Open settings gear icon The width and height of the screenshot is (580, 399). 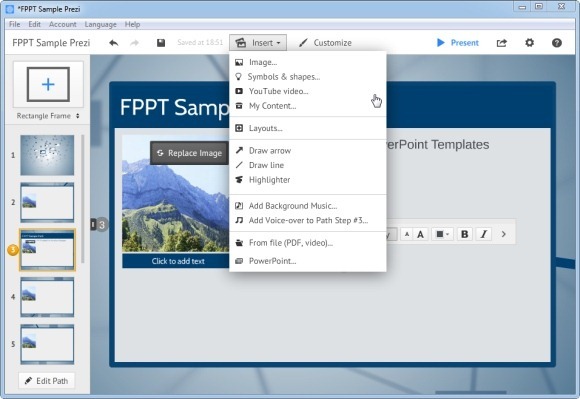point(529,43)
